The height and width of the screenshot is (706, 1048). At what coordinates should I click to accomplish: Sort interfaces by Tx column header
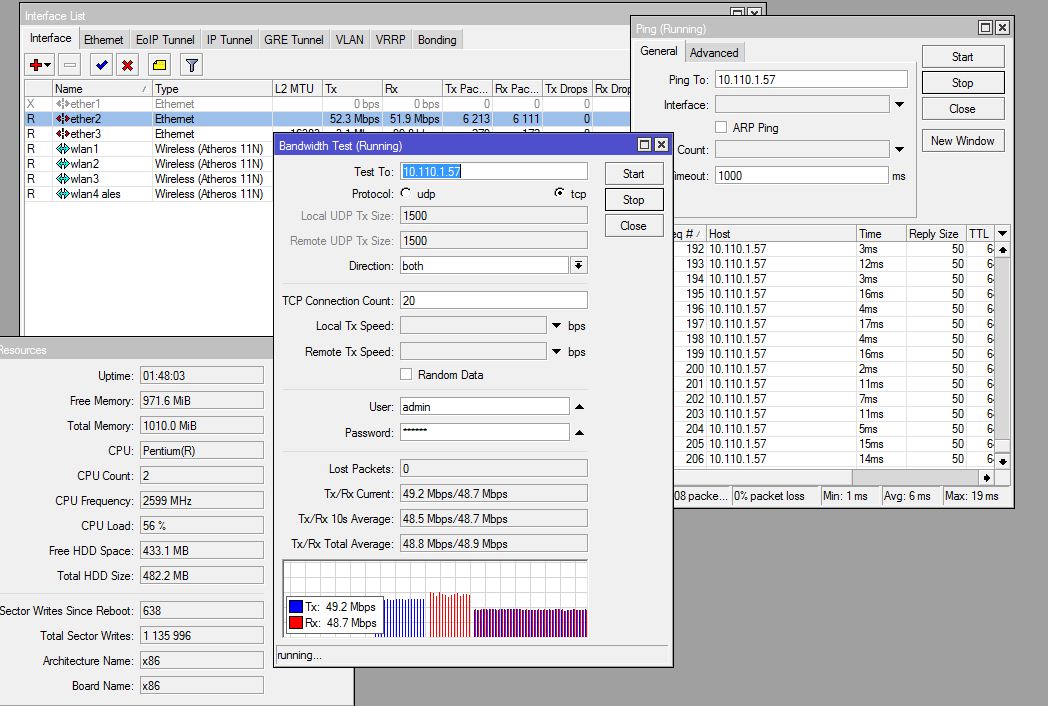click(352, 88)
